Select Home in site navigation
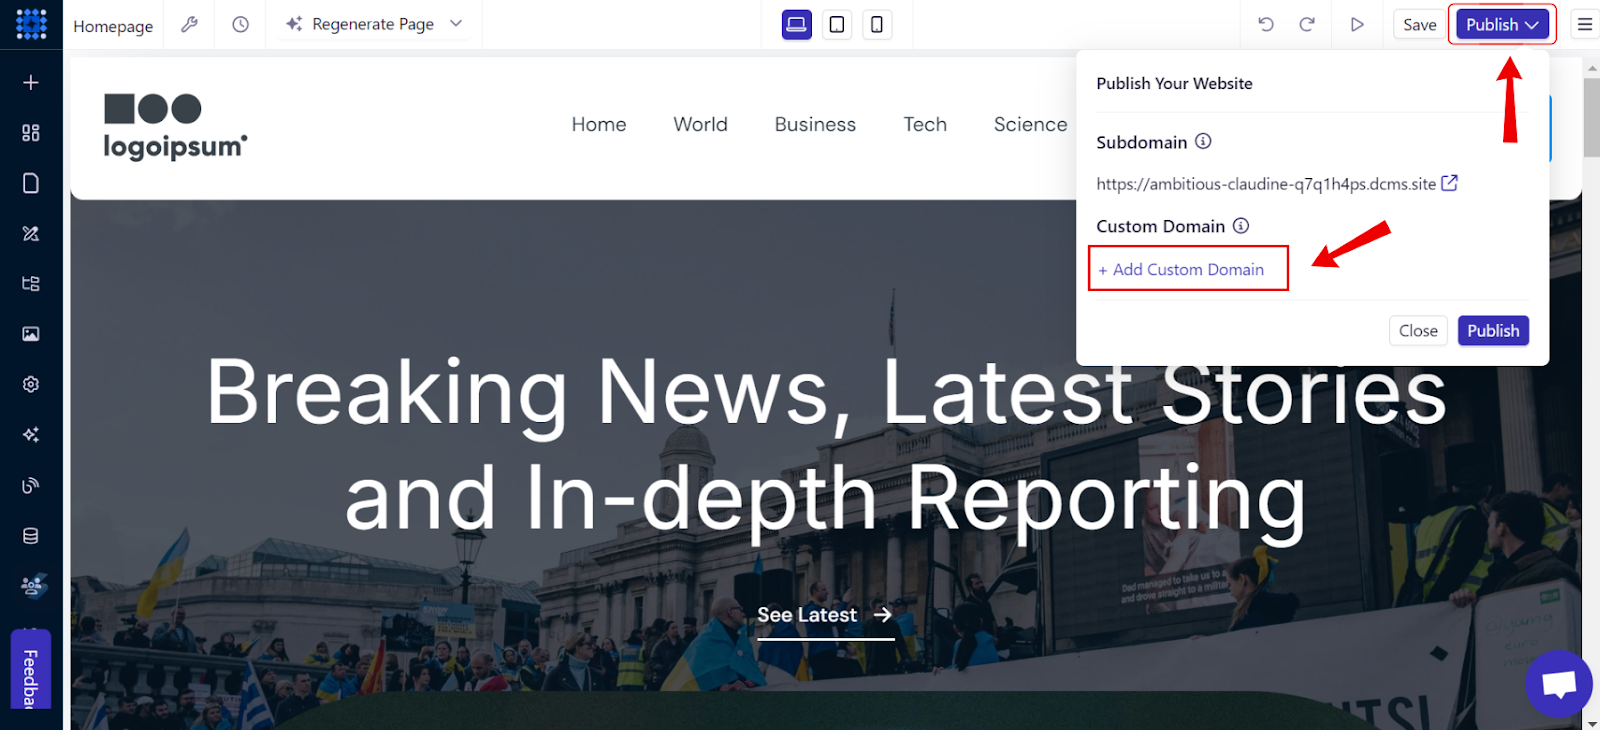Screen dimensions: 1600x730 pyautogui.click(x=599, y=124)
